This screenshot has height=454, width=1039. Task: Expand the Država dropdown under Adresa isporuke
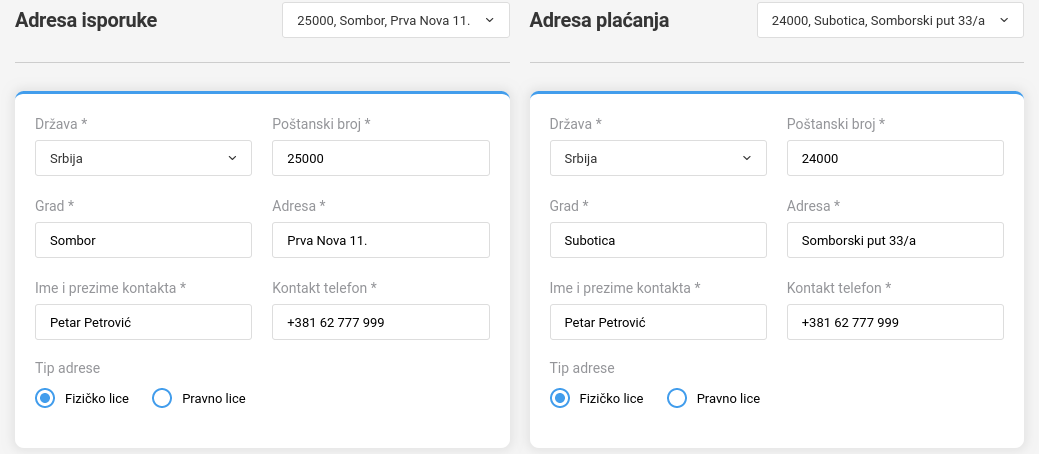[x=143, y=158]
